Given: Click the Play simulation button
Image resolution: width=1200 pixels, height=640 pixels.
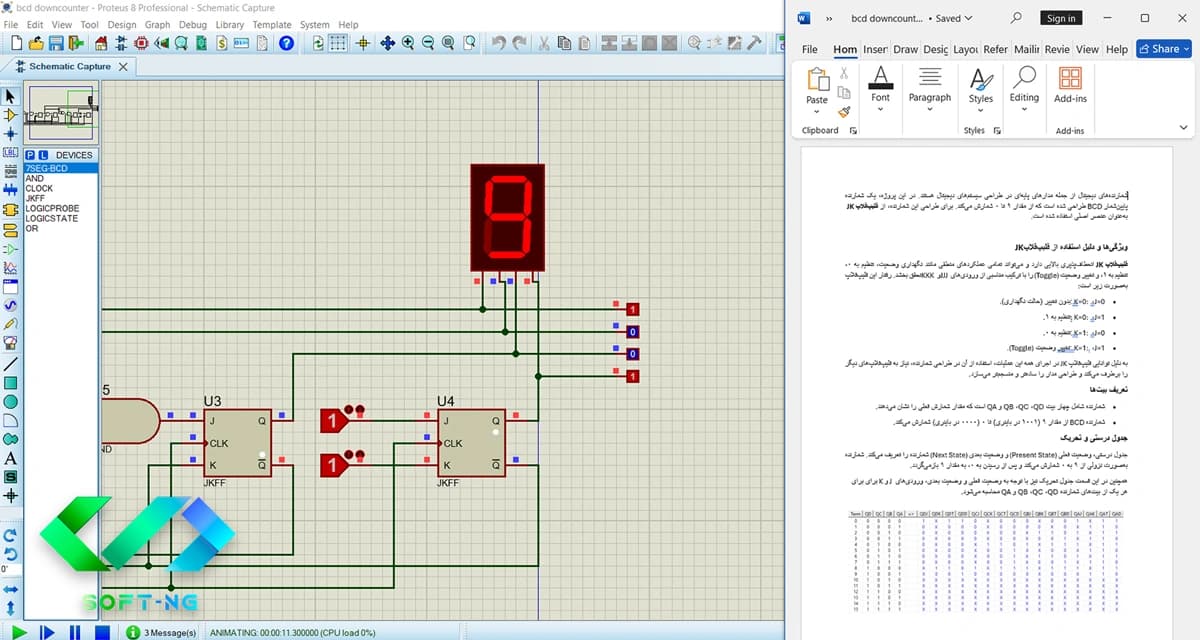Looking at the screenshot, I should pos(18,632).
